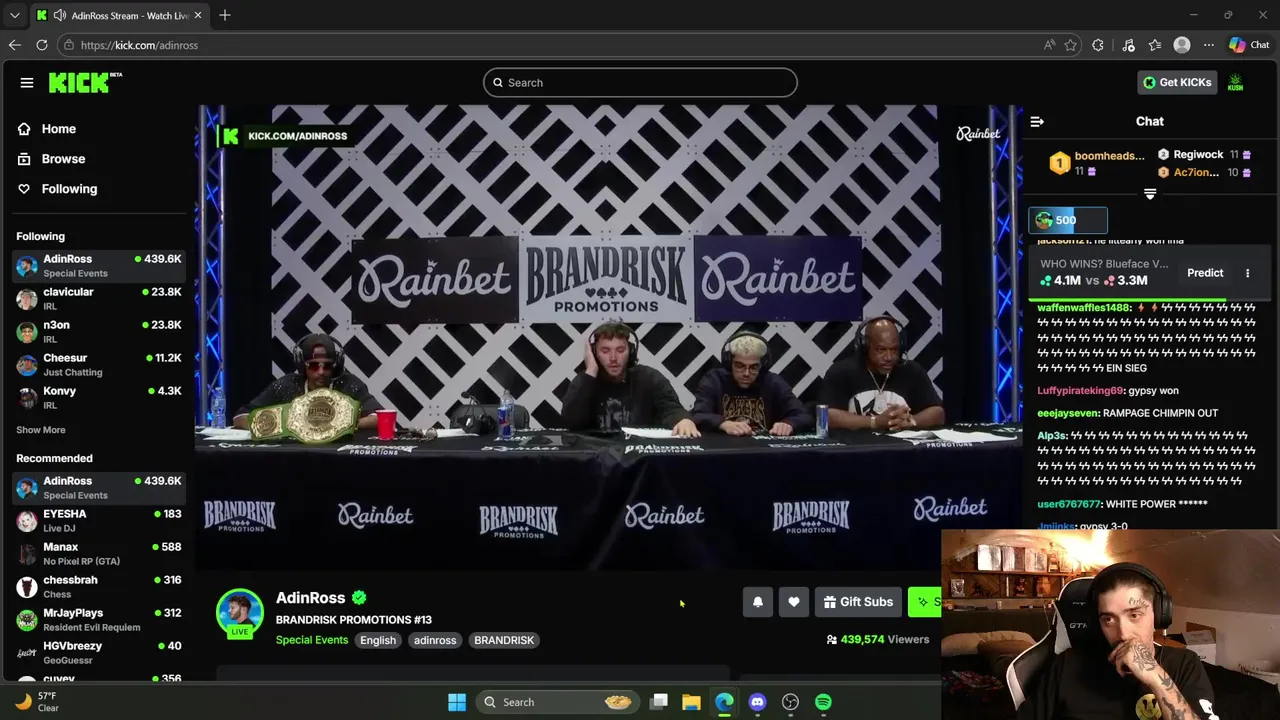Click the adinross tag
The width and height of the screenshot is (1280, 720).
[435, 640]
